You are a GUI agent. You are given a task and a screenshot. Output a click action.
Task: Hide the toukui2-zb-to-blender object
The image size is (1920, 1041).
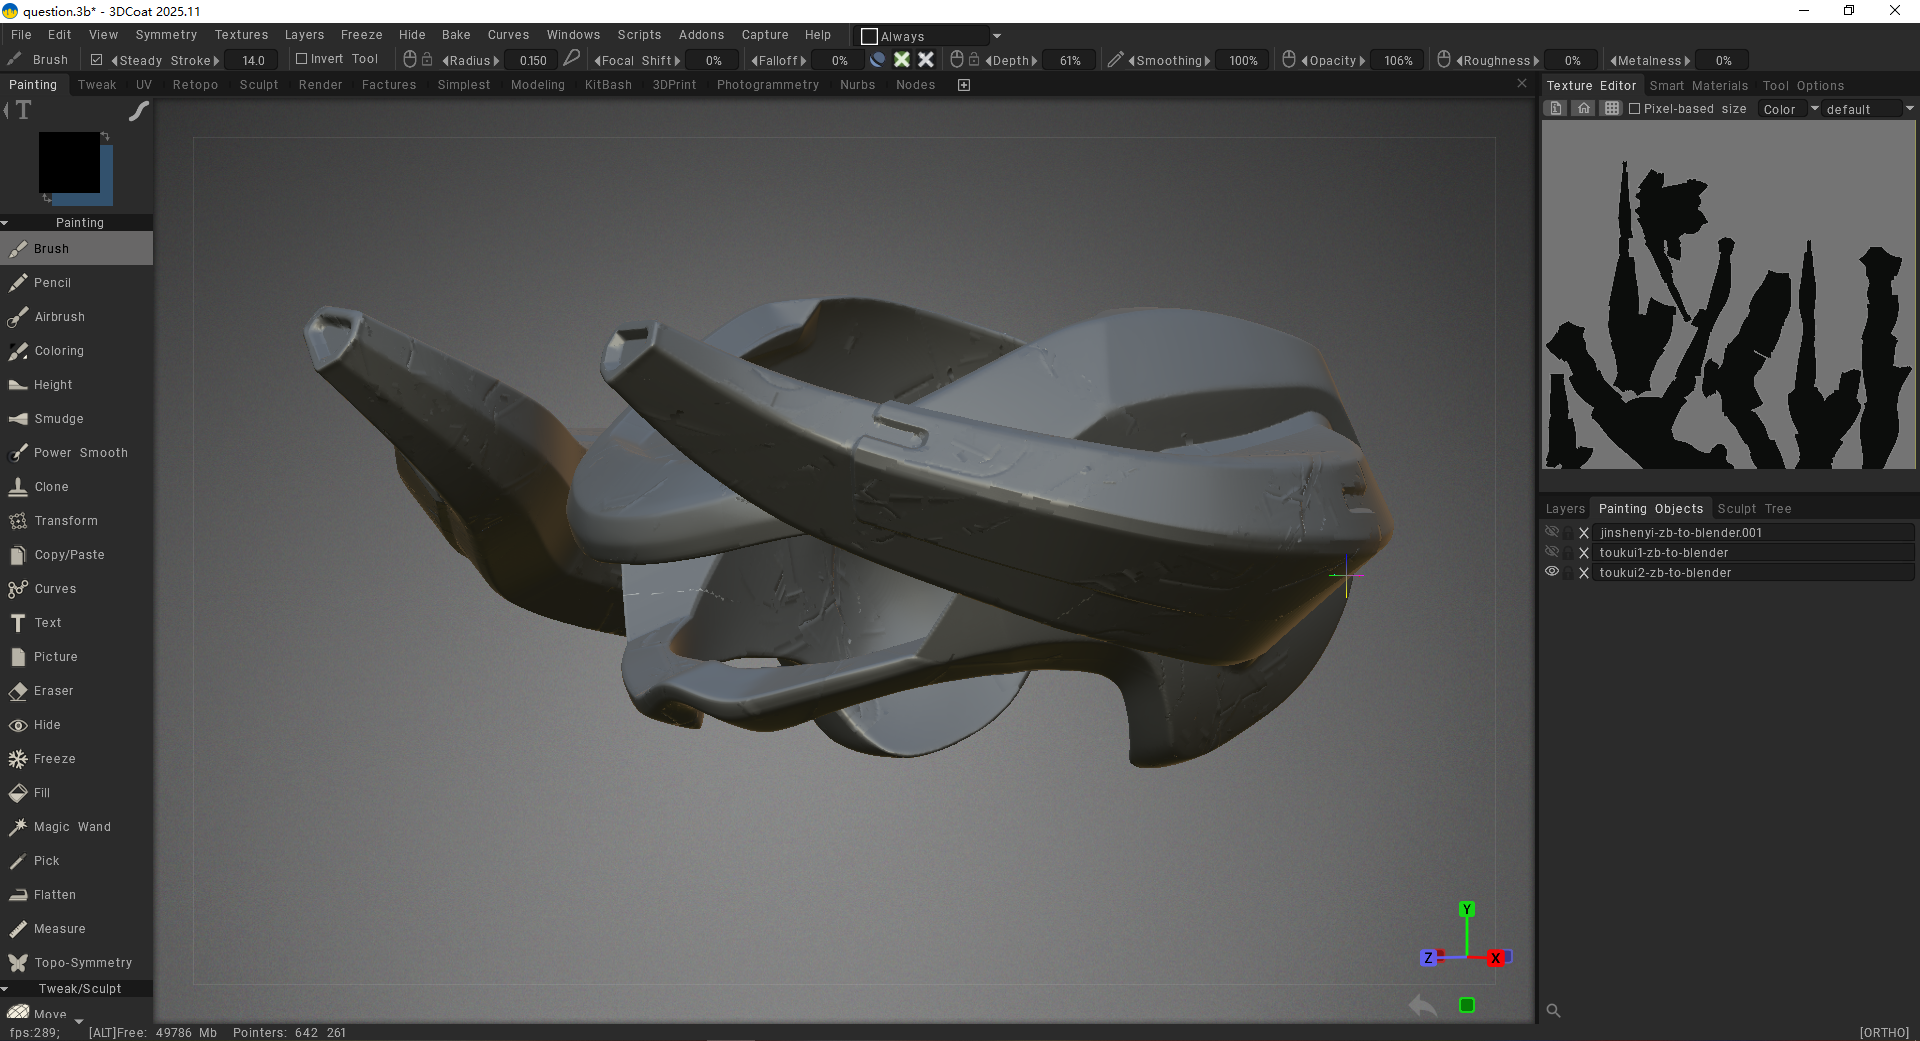pyautogui.click(x=1552, y=572)
